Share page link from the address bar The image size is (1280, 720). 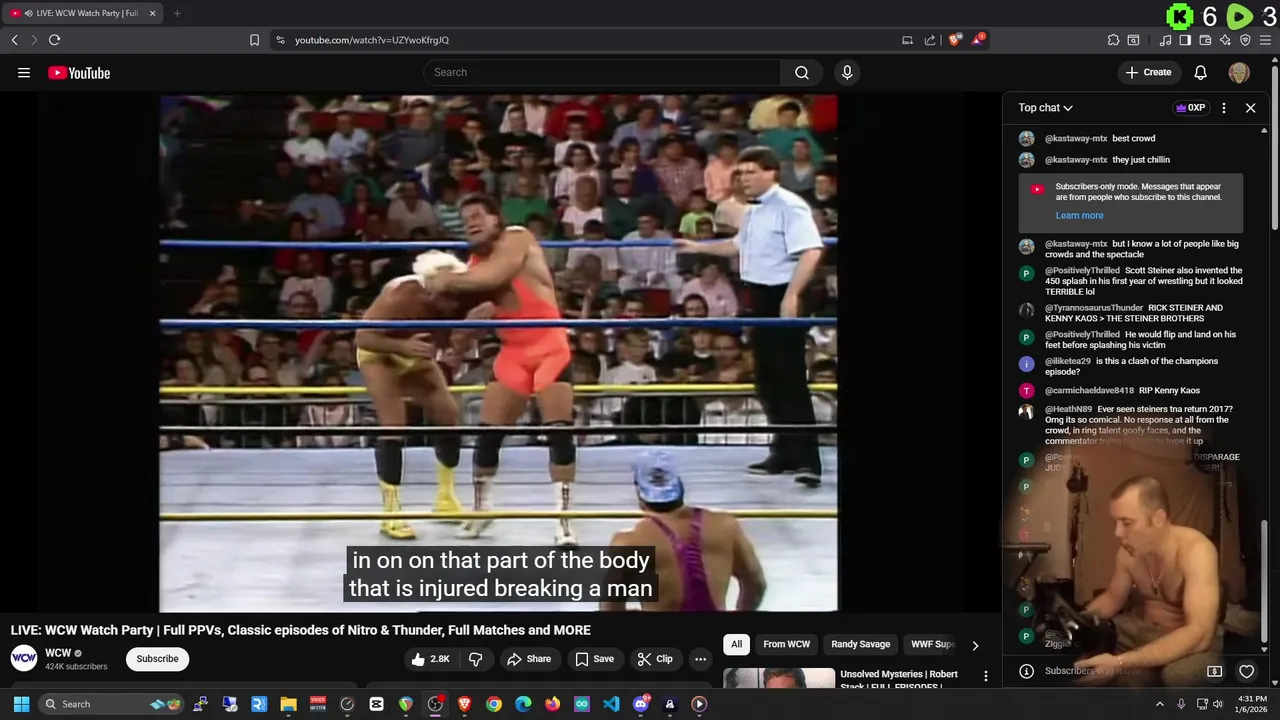tap(930, 40)
